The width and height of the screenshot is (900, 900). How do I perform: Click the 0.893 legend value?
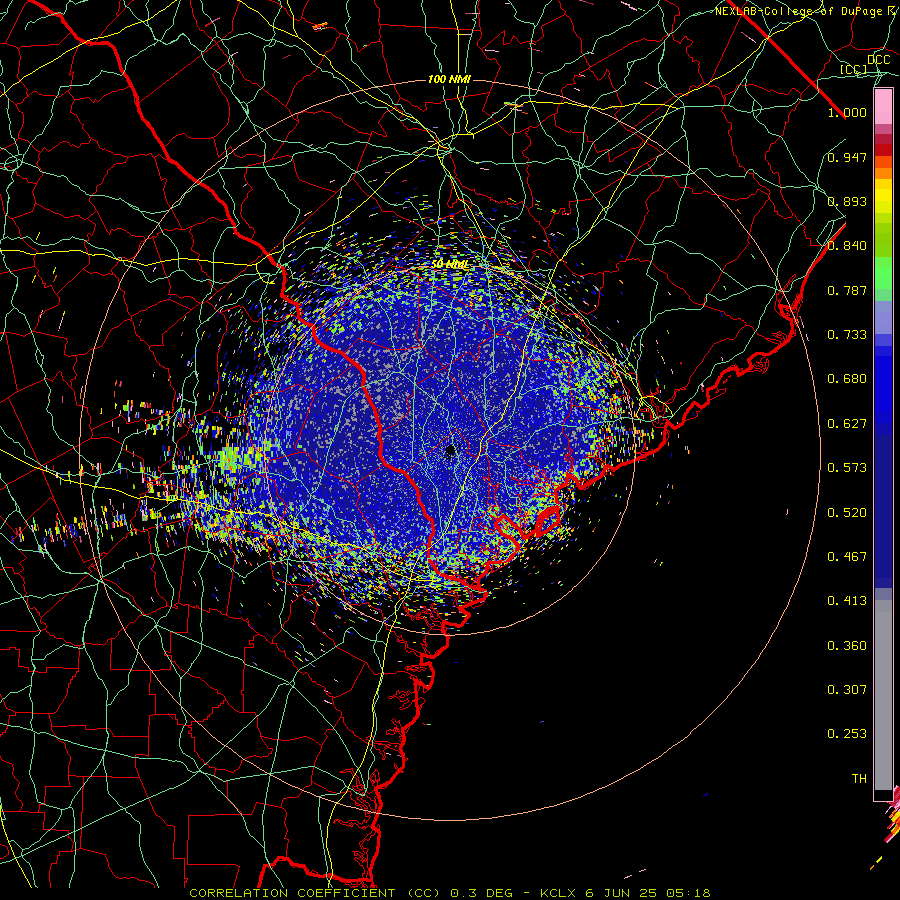point(847,201)
